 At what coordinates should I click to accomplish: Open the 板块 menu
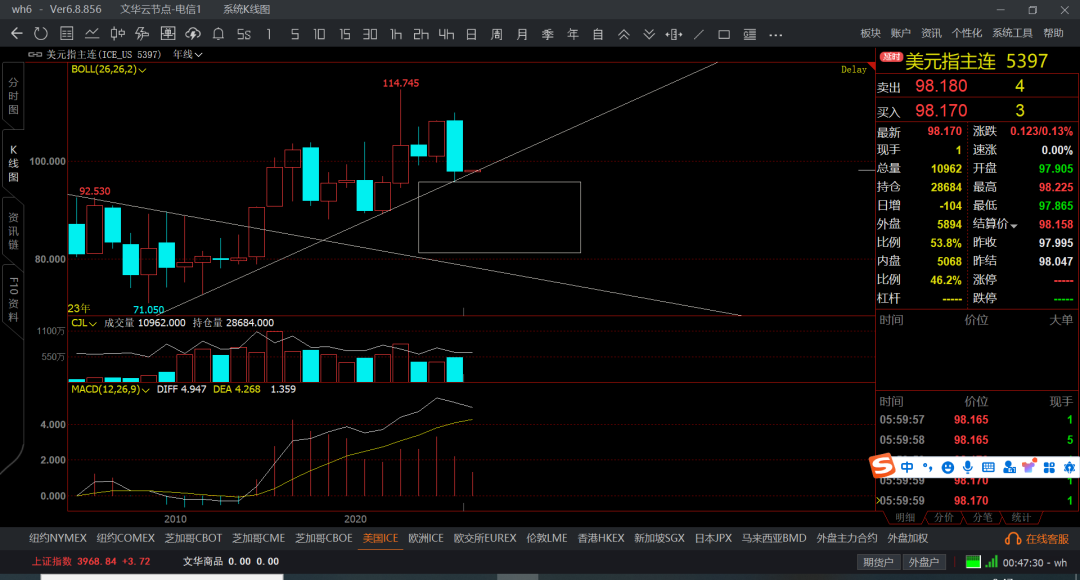pos(871,33)
